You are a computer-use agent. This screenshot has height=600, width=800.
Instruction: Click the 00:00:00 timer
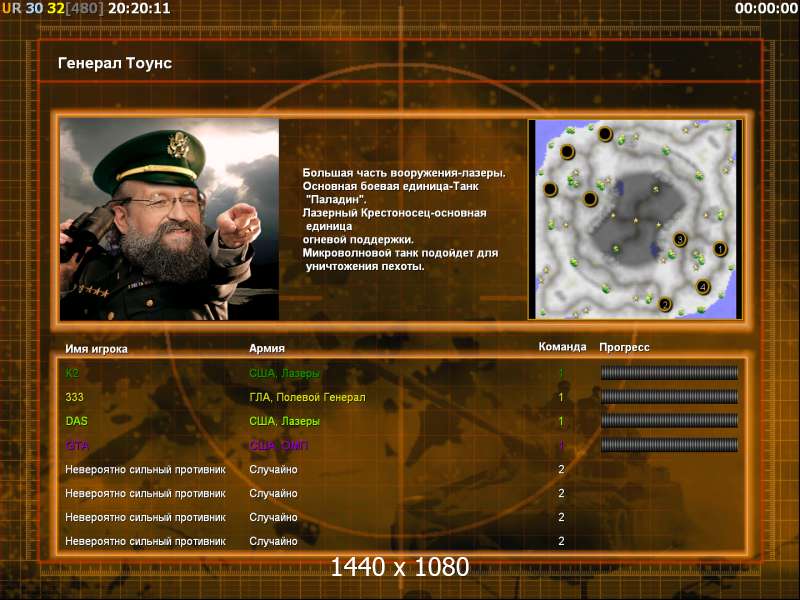[x=766, y=8]
